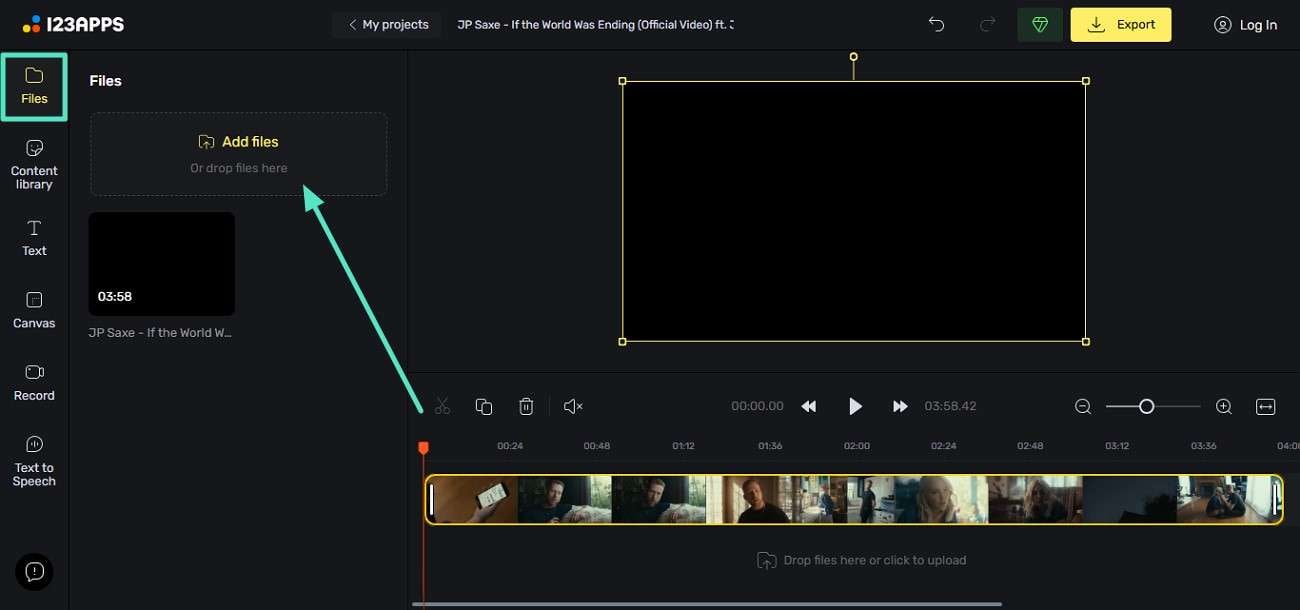Undo the last action

[x=936, y=25]
